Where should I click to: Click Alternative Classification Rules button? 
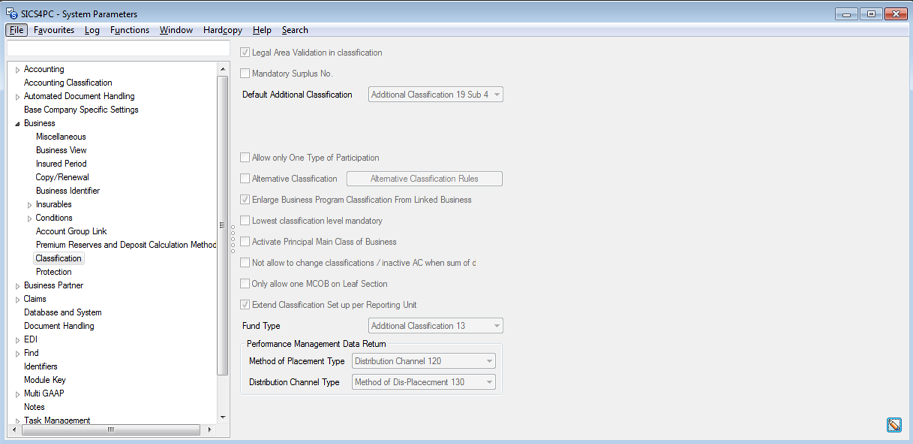(x=424, y=179)
